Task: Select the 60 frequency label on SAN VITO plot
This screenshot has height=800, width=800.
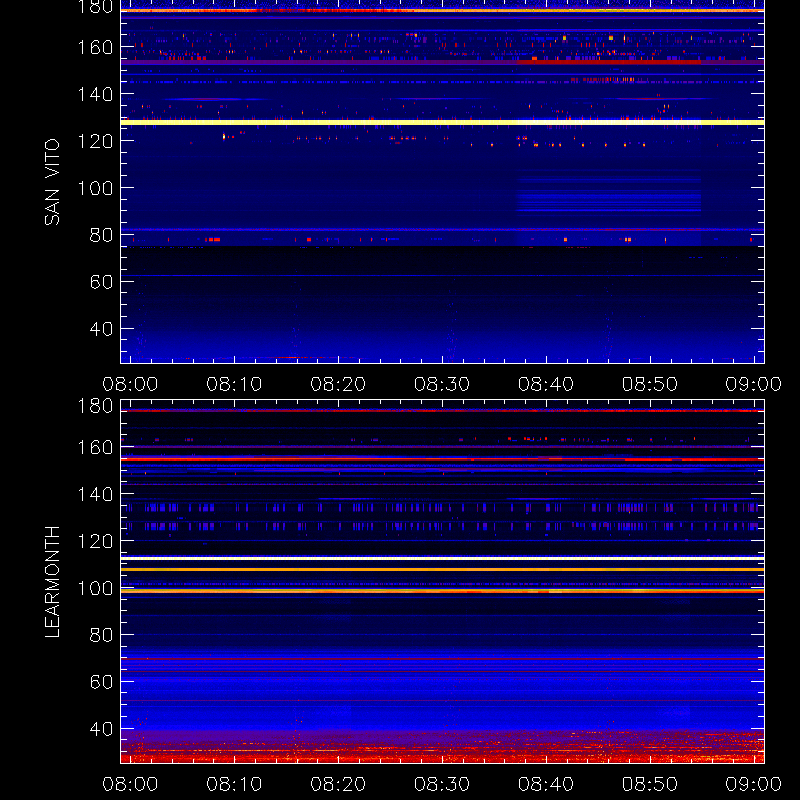Action: point(101,282)
